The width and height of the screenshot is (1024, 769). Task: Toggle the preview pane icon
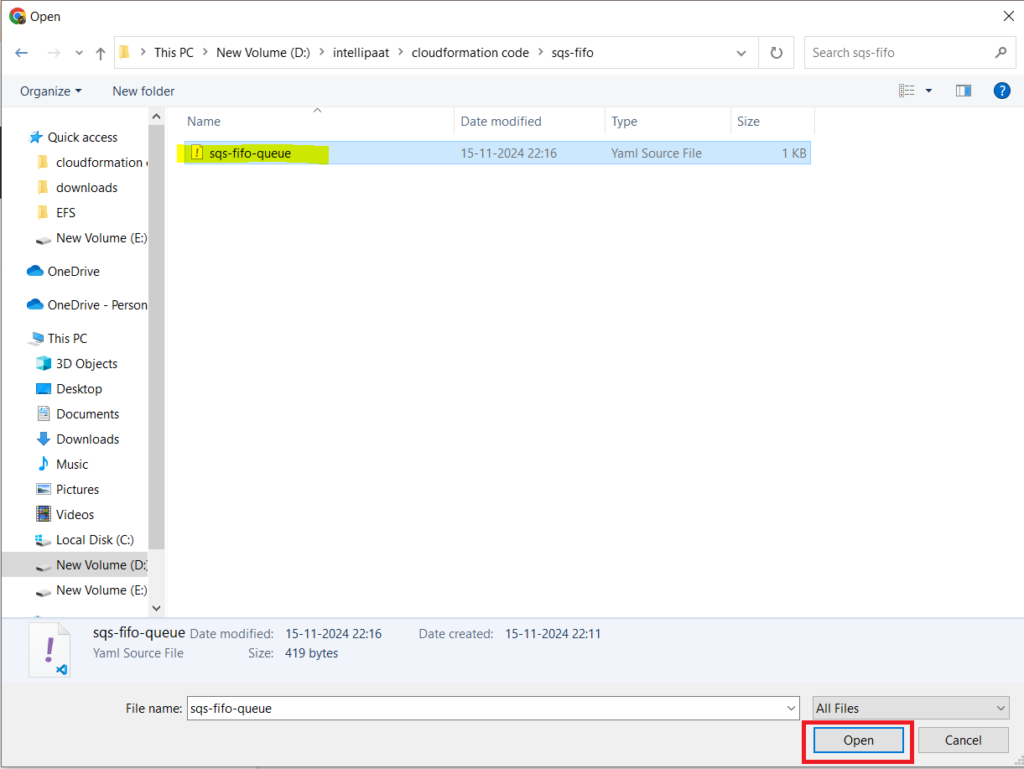click(x=963, y=91)
